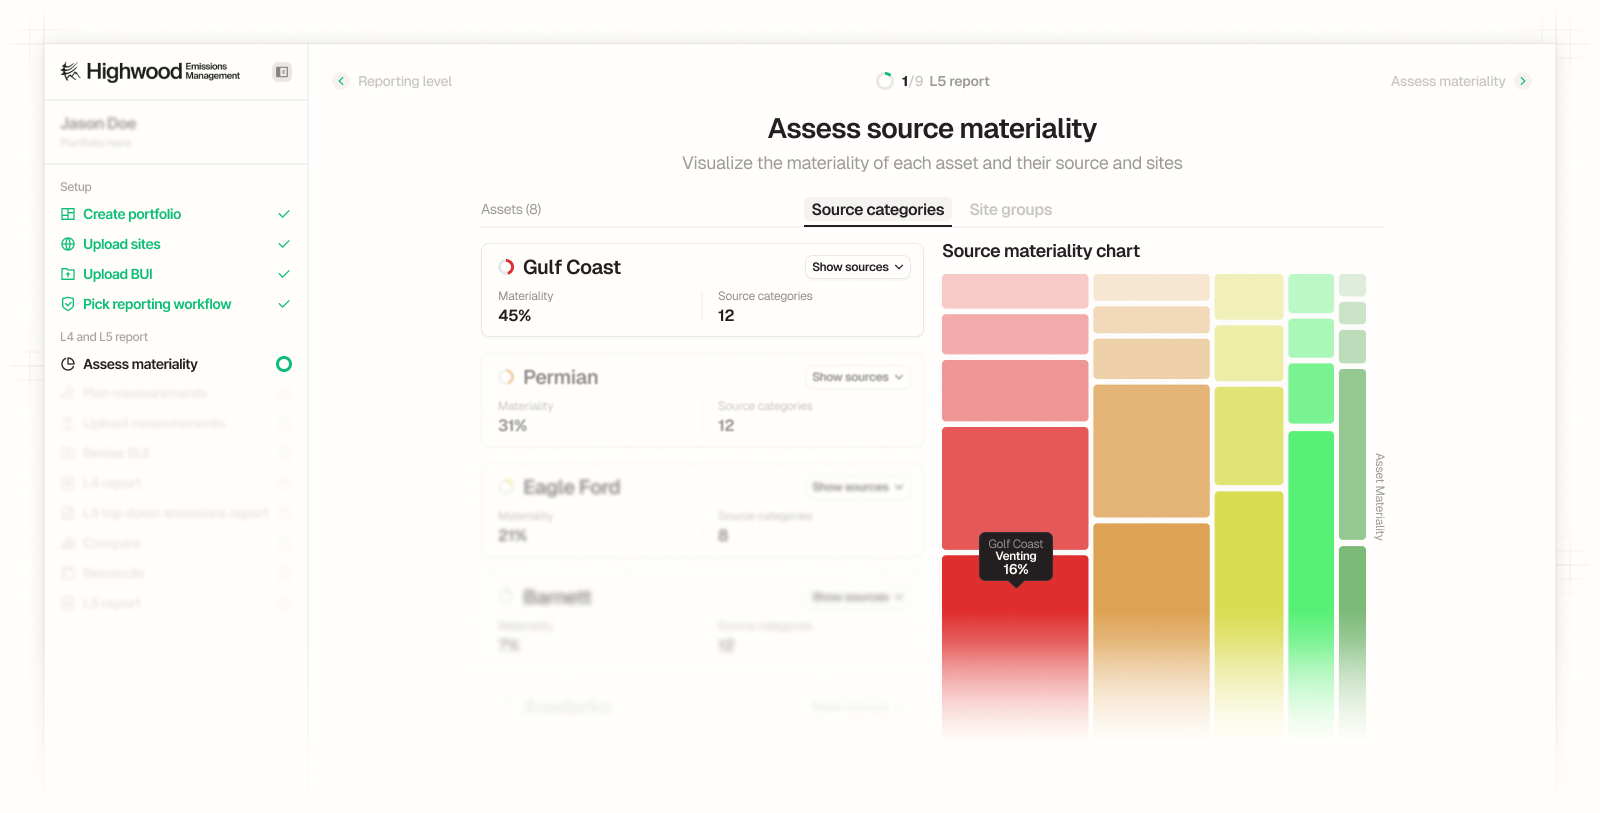
Task: Expand Show sources for Gulf Coast
Action: pyautogui.click(x=858, y=267)
